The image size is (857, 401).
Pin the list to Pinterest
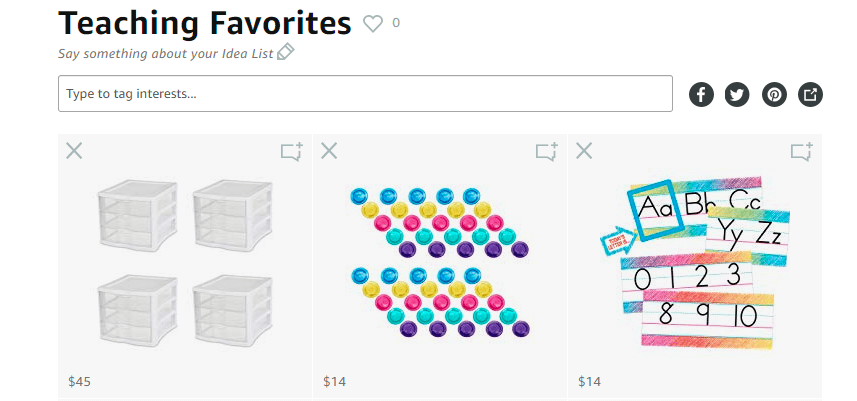point(774,95)
